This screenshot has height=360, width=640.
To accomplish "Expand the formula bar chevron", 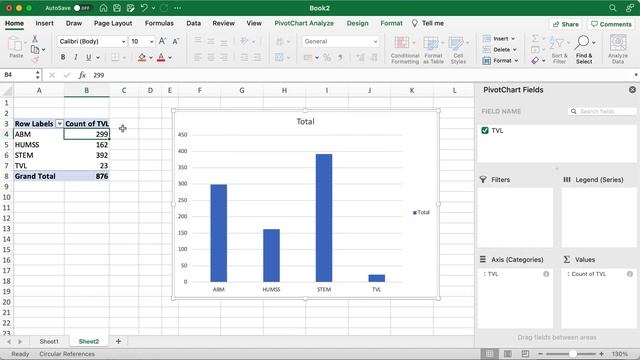I will (636, 75).
